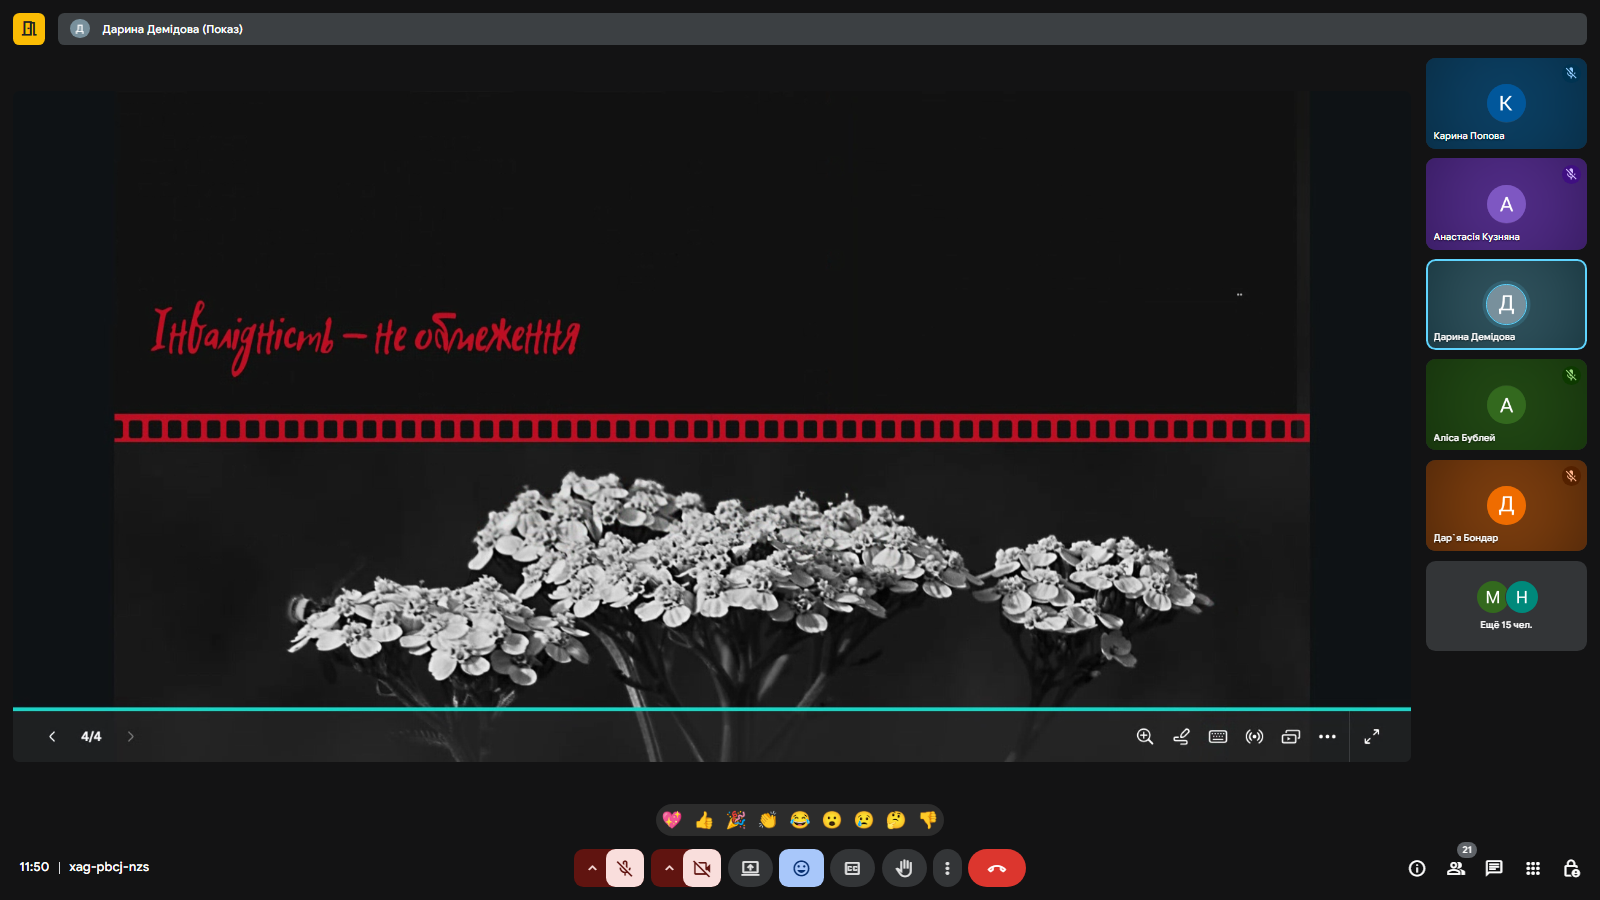Open the activities grid icon
Viewport: 1600px width, 900px height.
[1533, 868]
